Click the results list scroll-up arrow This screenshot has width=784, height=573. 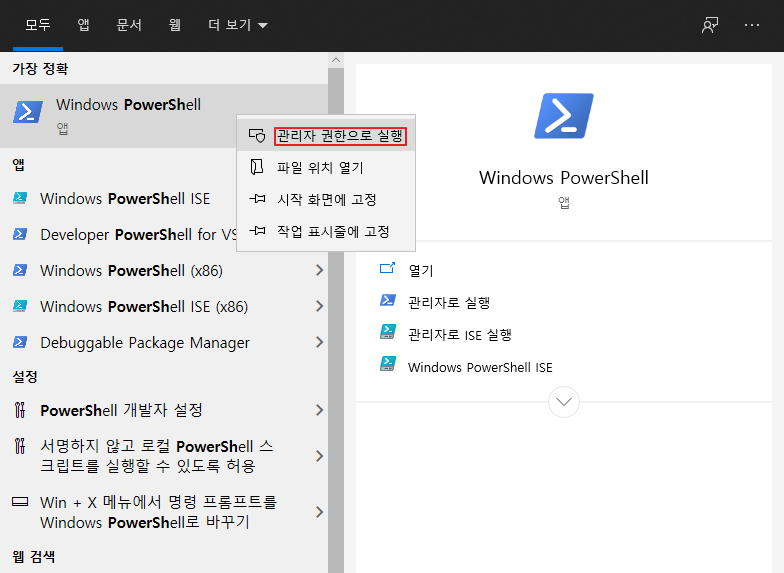coord(336,60)
